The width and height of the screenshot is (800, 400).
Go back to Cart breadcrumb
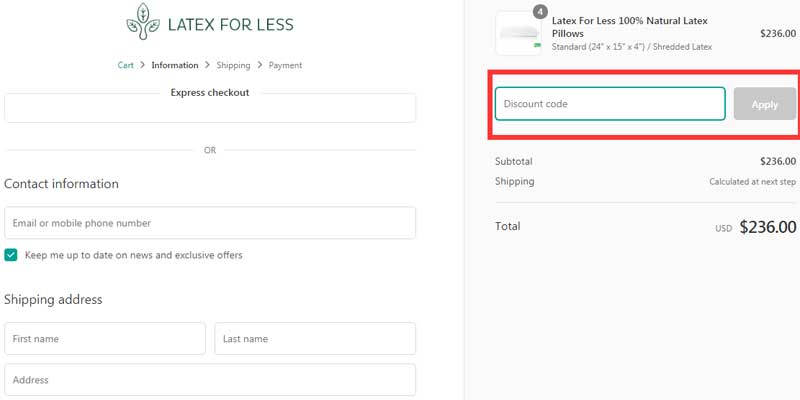[126, 65]
